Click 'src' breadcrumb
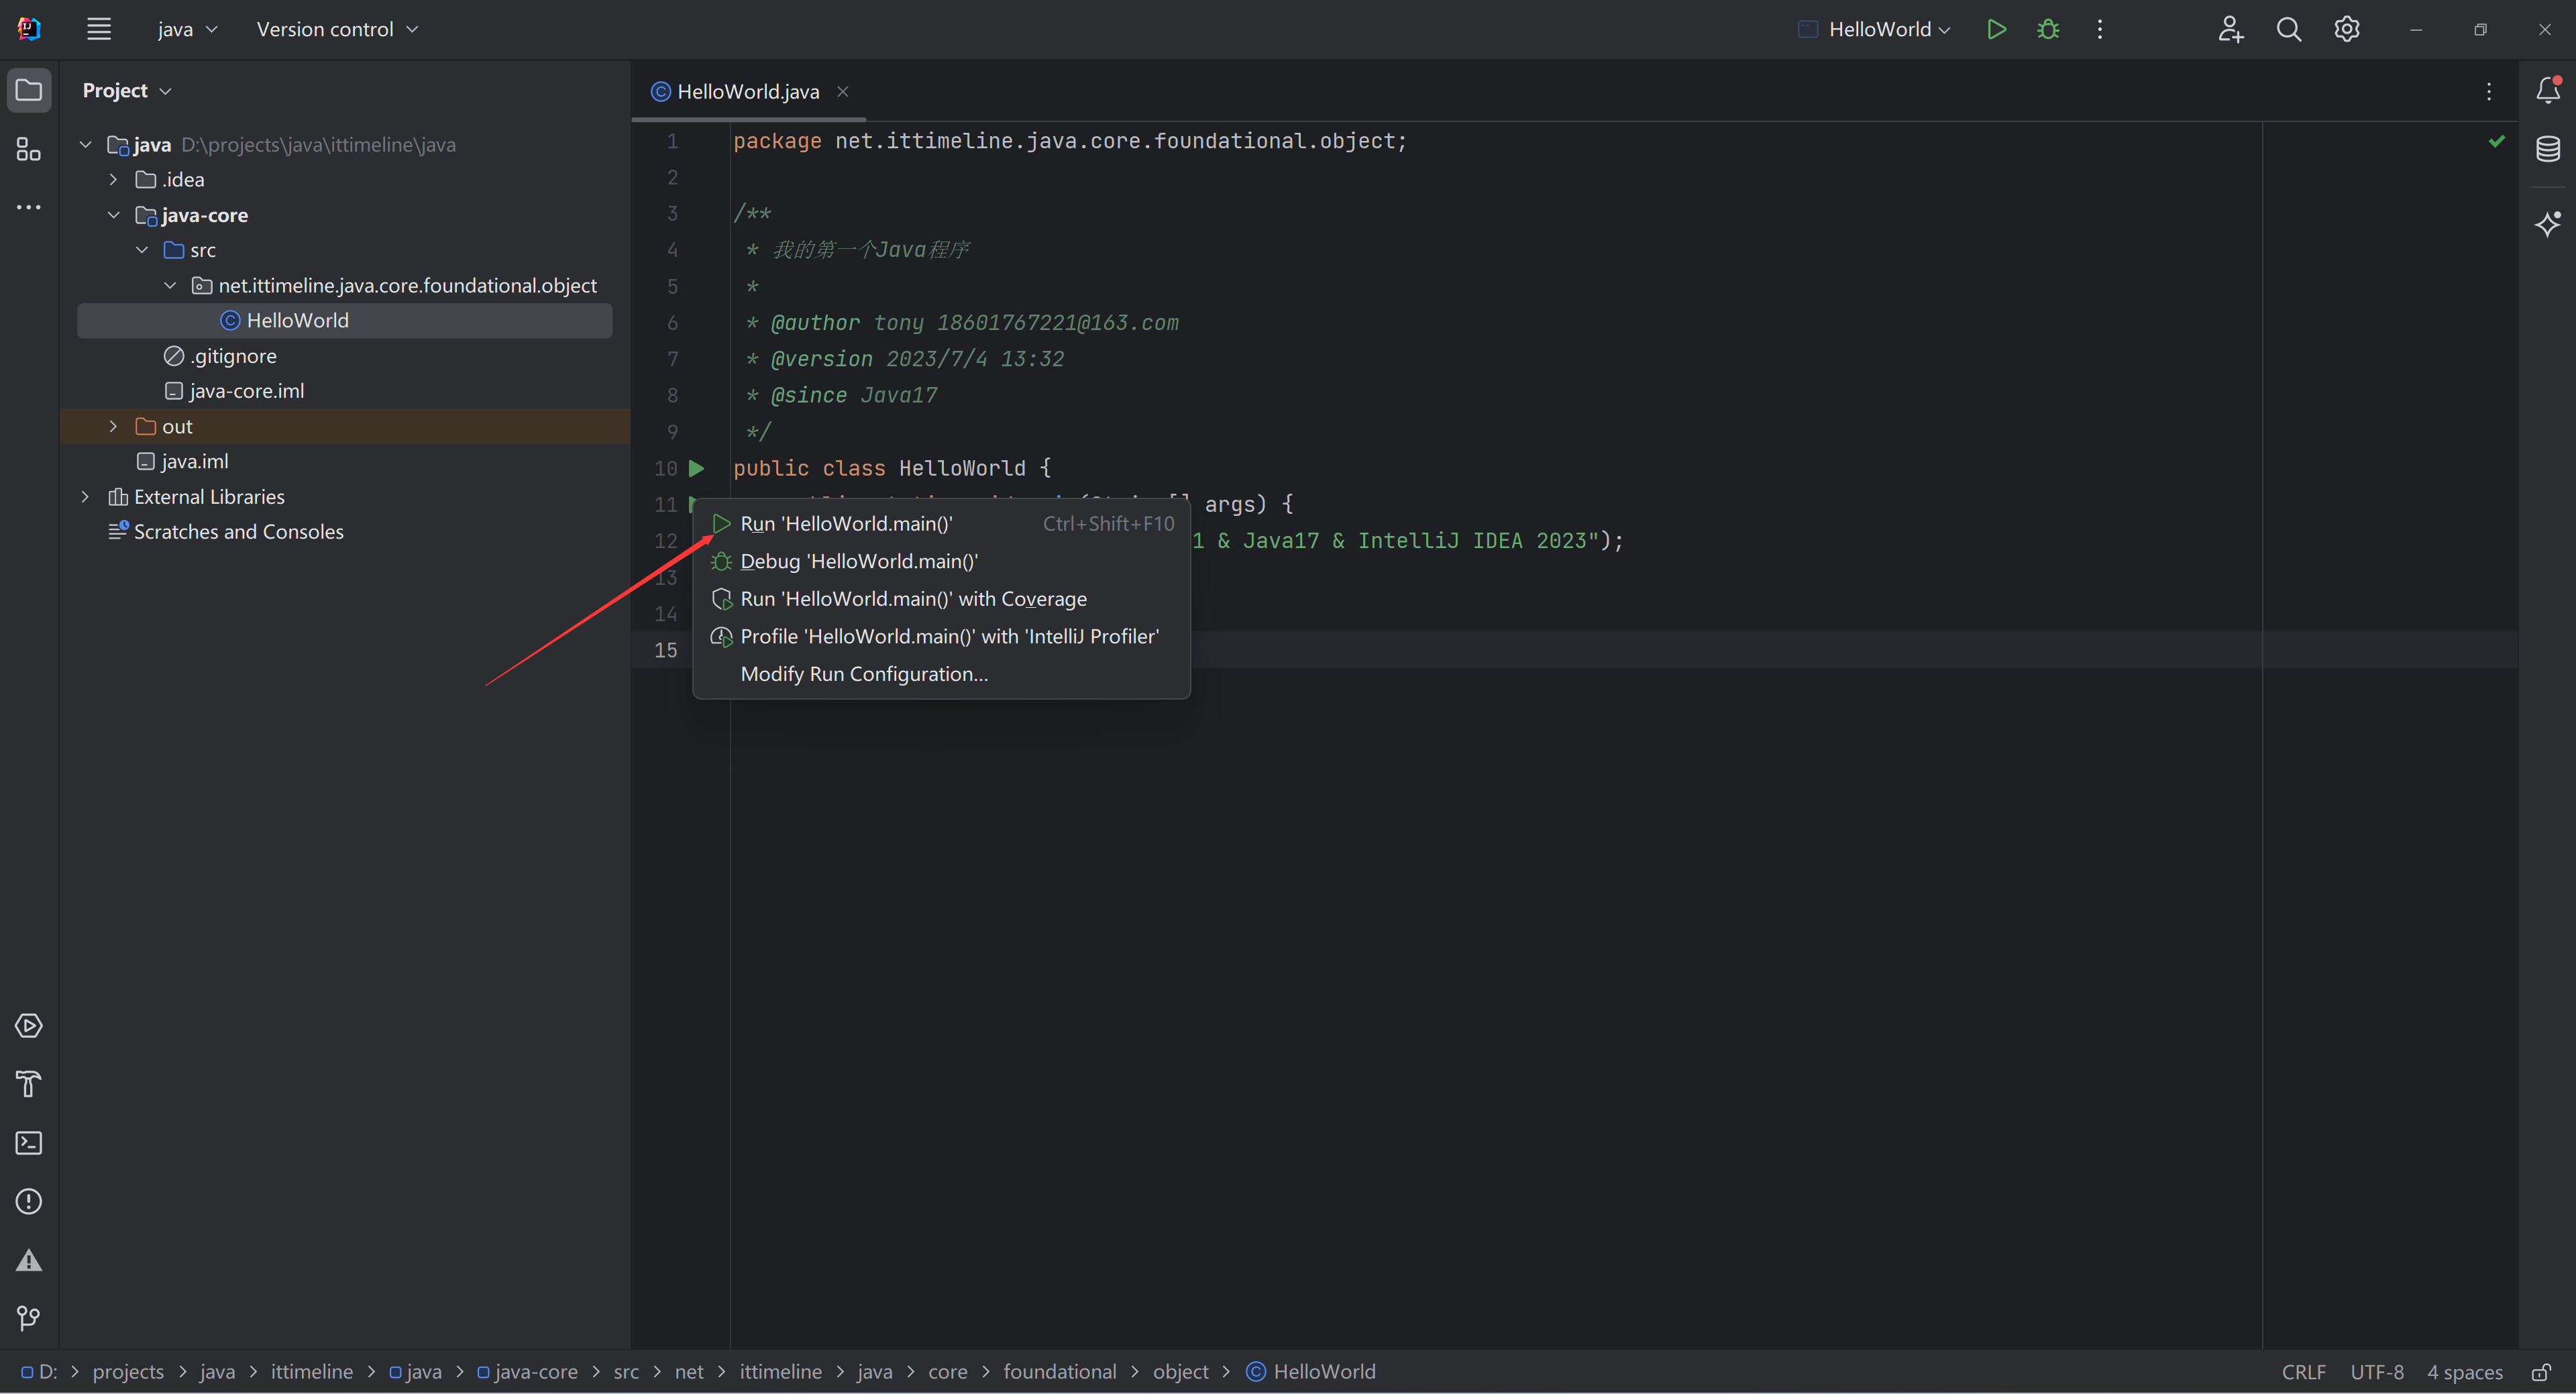Viewport: 2576px width, 1394px height. [626, 1372]
